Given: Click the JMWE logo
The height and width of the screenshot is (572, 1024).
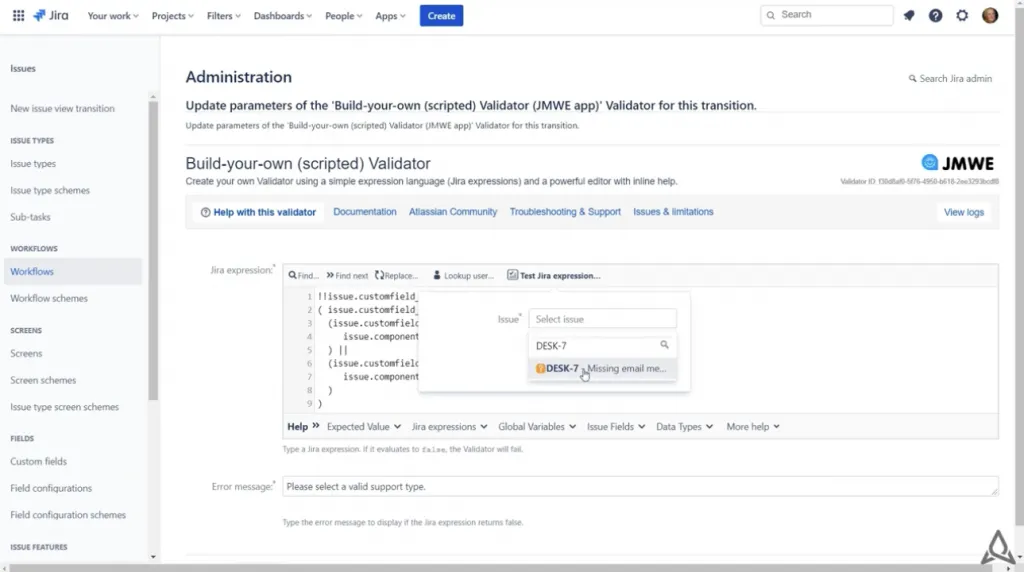Looking at the screenshot, I should point(957,163).
